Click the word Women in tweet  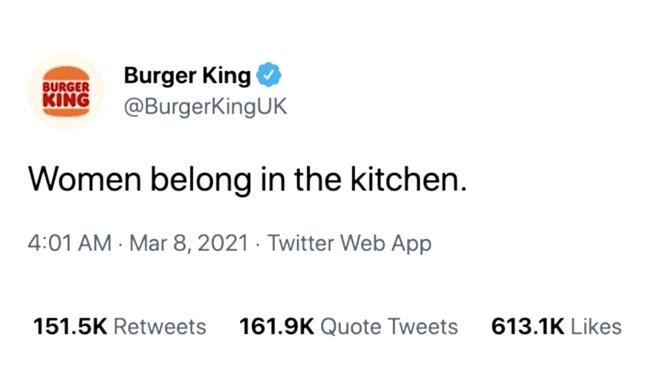coord(85,179)
